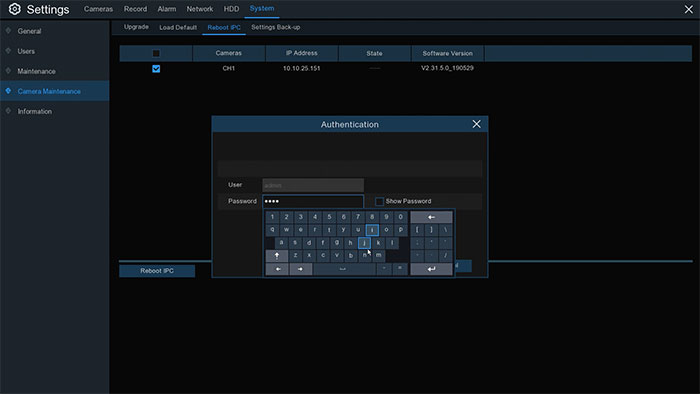Tap the backslash key on keyboard
Viewport: 700px width, 394px height.
(446, 230)
